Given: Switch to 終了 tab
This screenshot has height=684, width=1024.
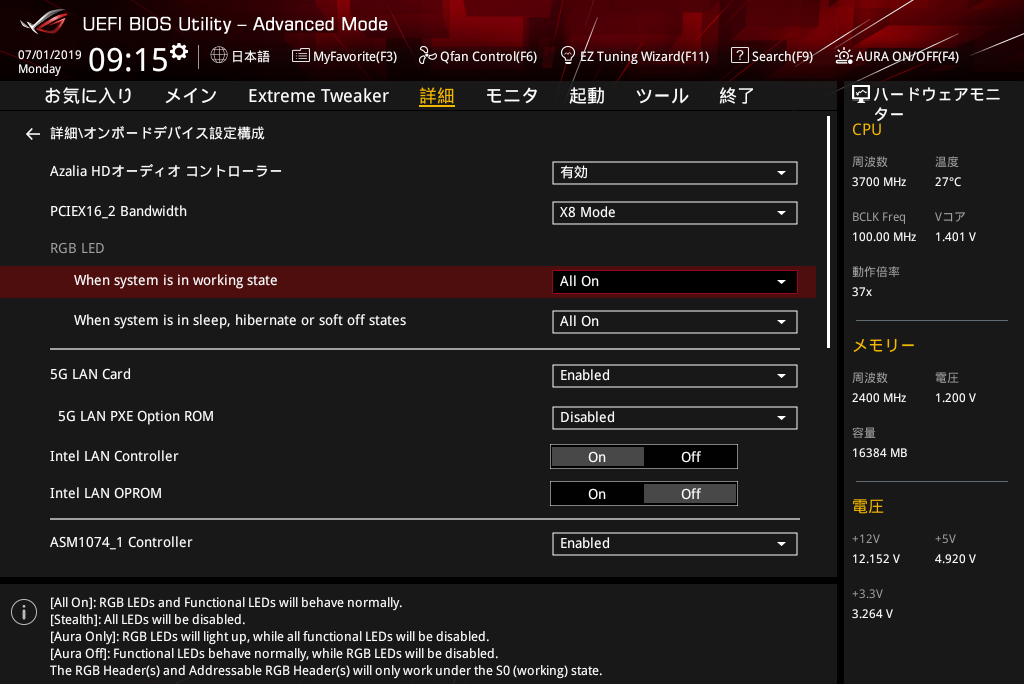Looking at the screenshot, I should pos(737,96).
